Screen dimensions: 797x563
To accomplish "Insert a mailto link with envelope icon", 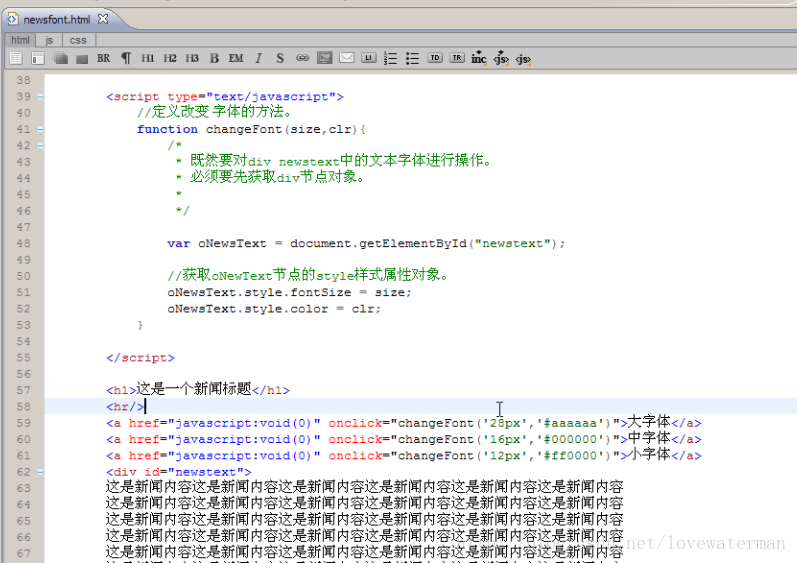I will (x=347, y=58).
